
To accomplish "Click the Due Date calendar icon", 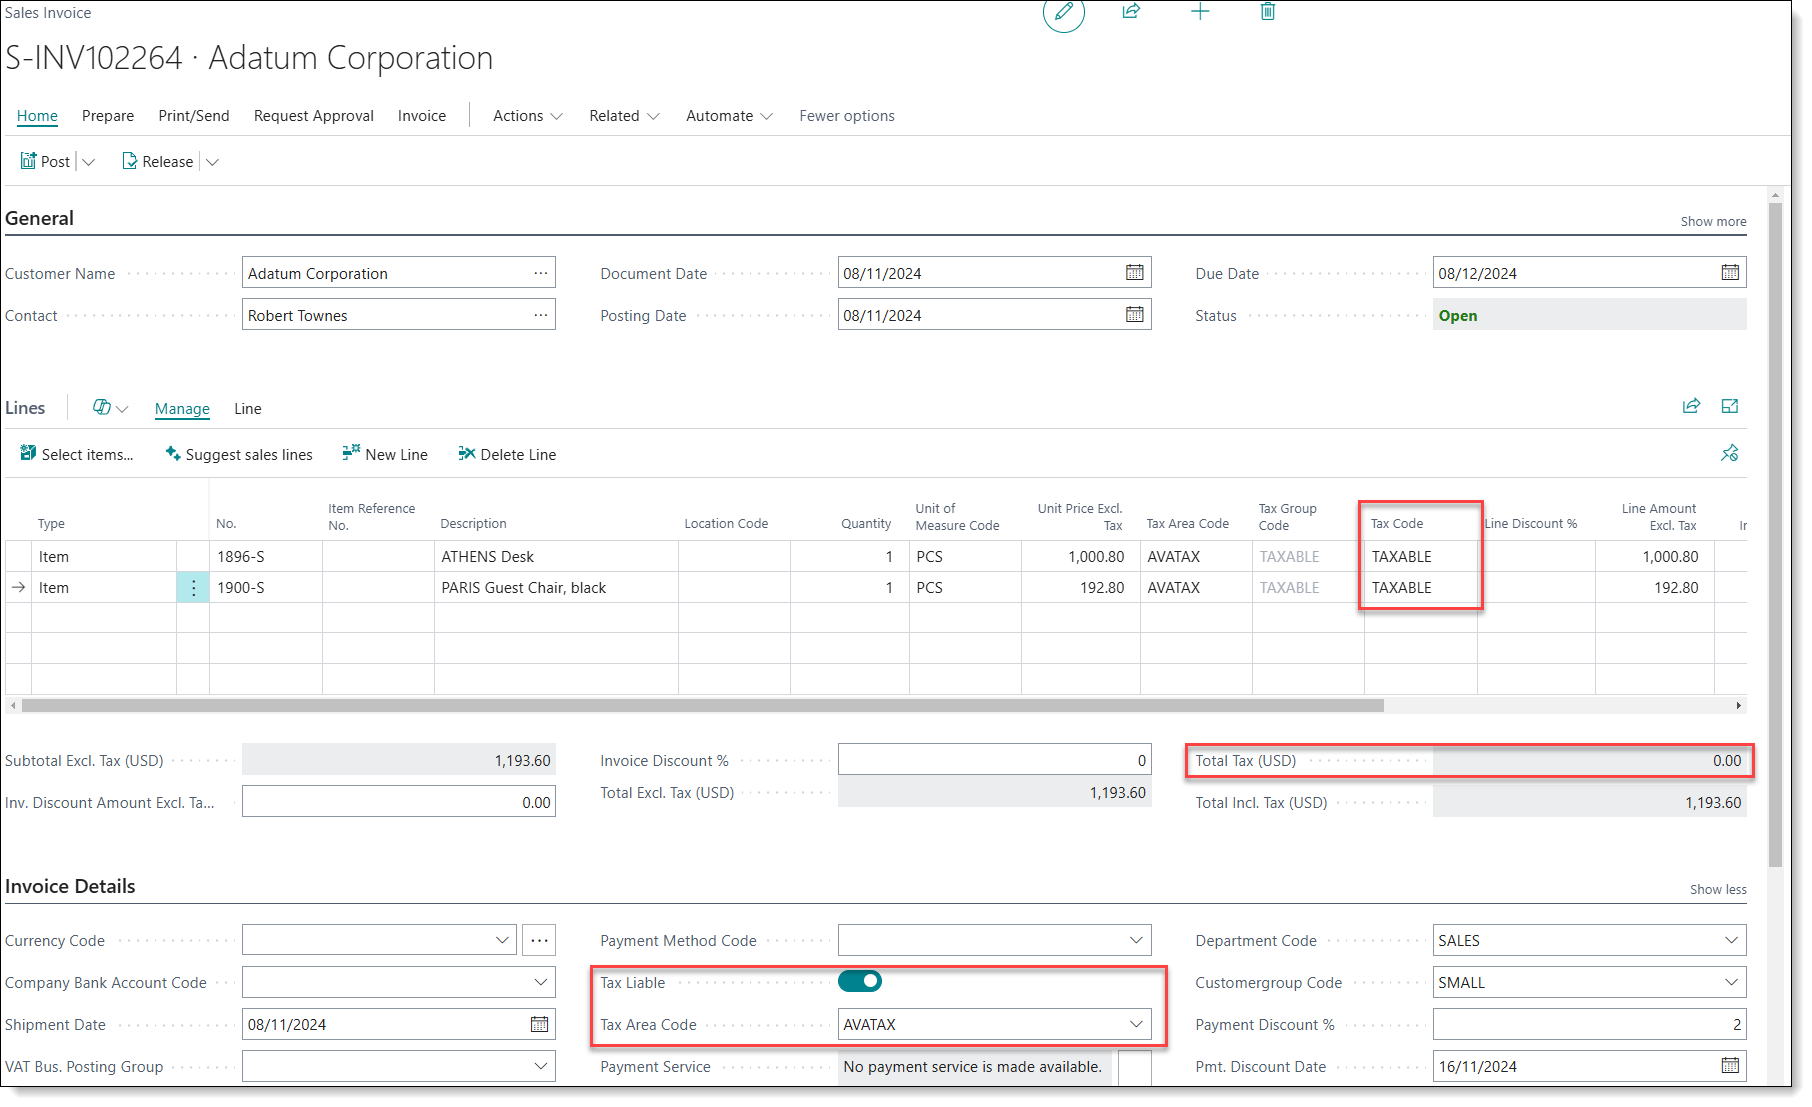I will pyautogui.click(x=1729, y=273).
